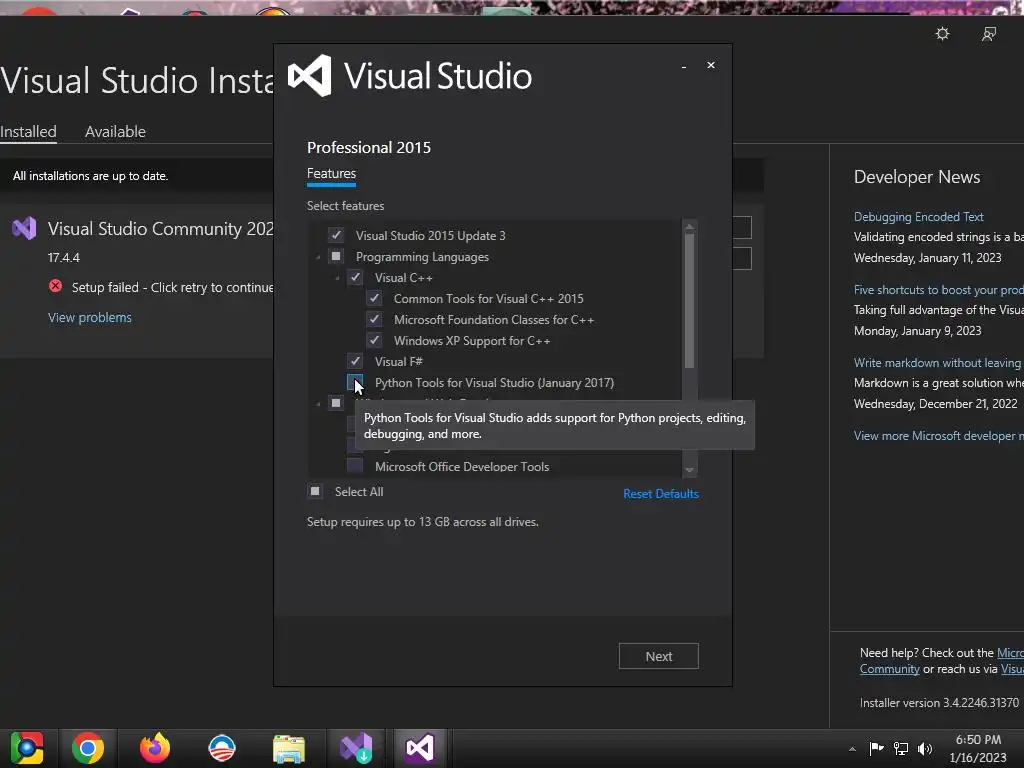
Task: Open the Action Center flag icon
Action: [876, 748]
